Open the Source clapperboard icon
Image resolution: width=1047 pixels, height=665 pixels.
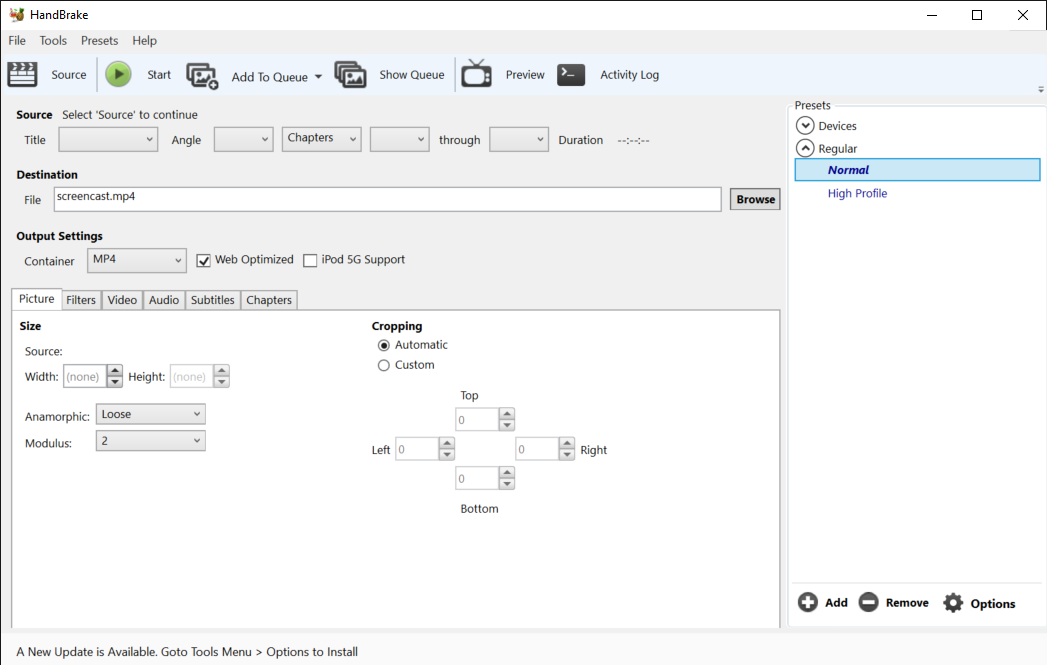click(22, 74)
